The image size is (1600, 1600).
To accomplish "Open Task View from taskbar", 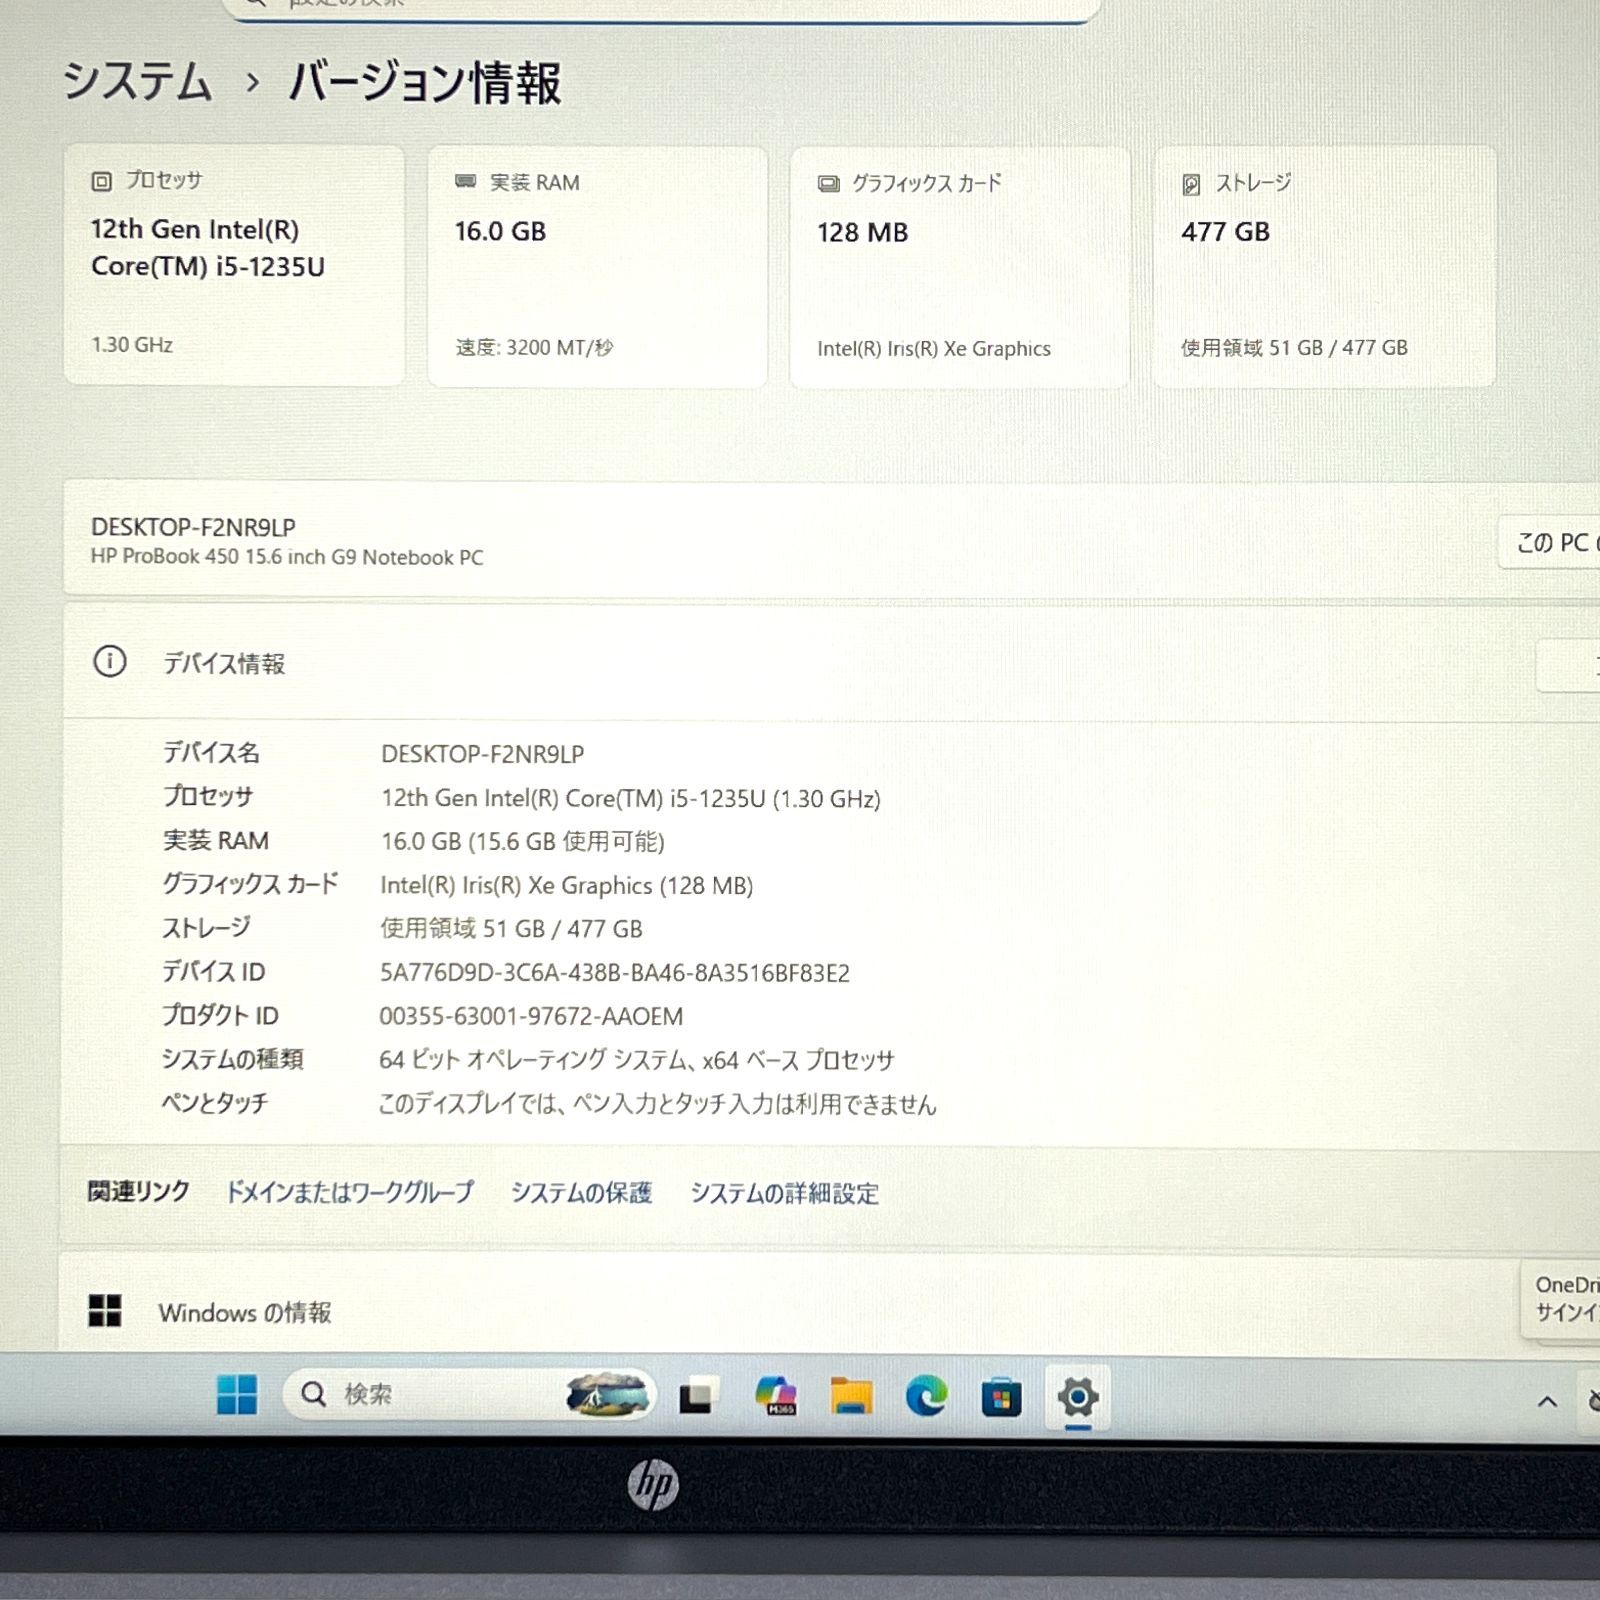I will point(698,1396).
